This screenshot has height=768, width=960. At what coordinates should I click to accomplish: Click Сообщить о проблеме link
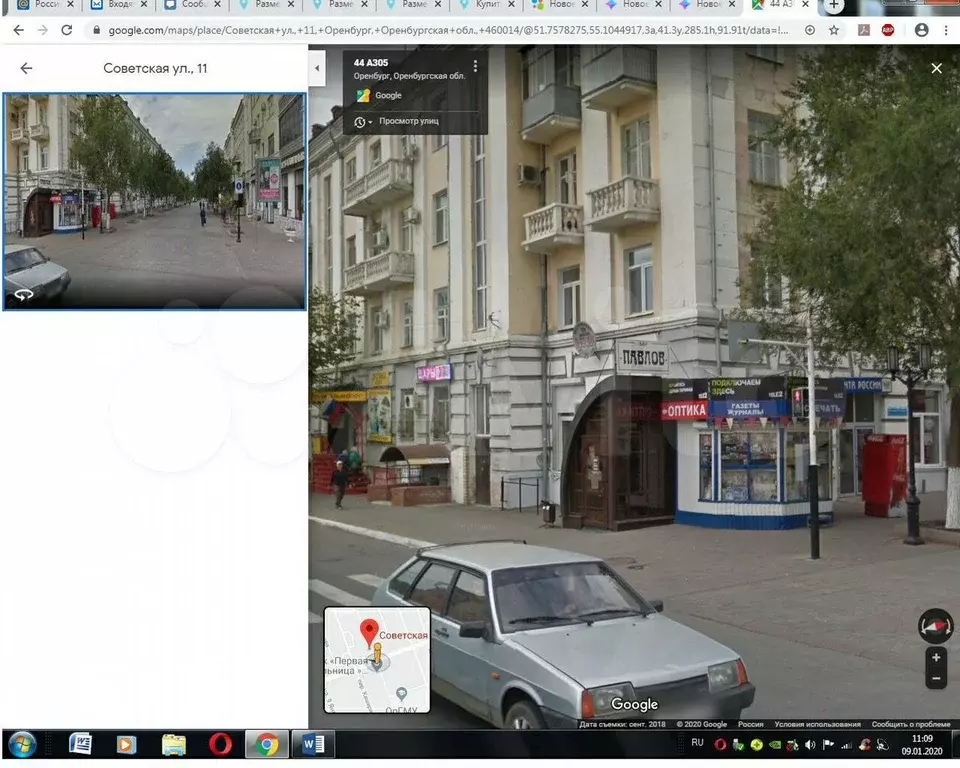coord(910,724)
